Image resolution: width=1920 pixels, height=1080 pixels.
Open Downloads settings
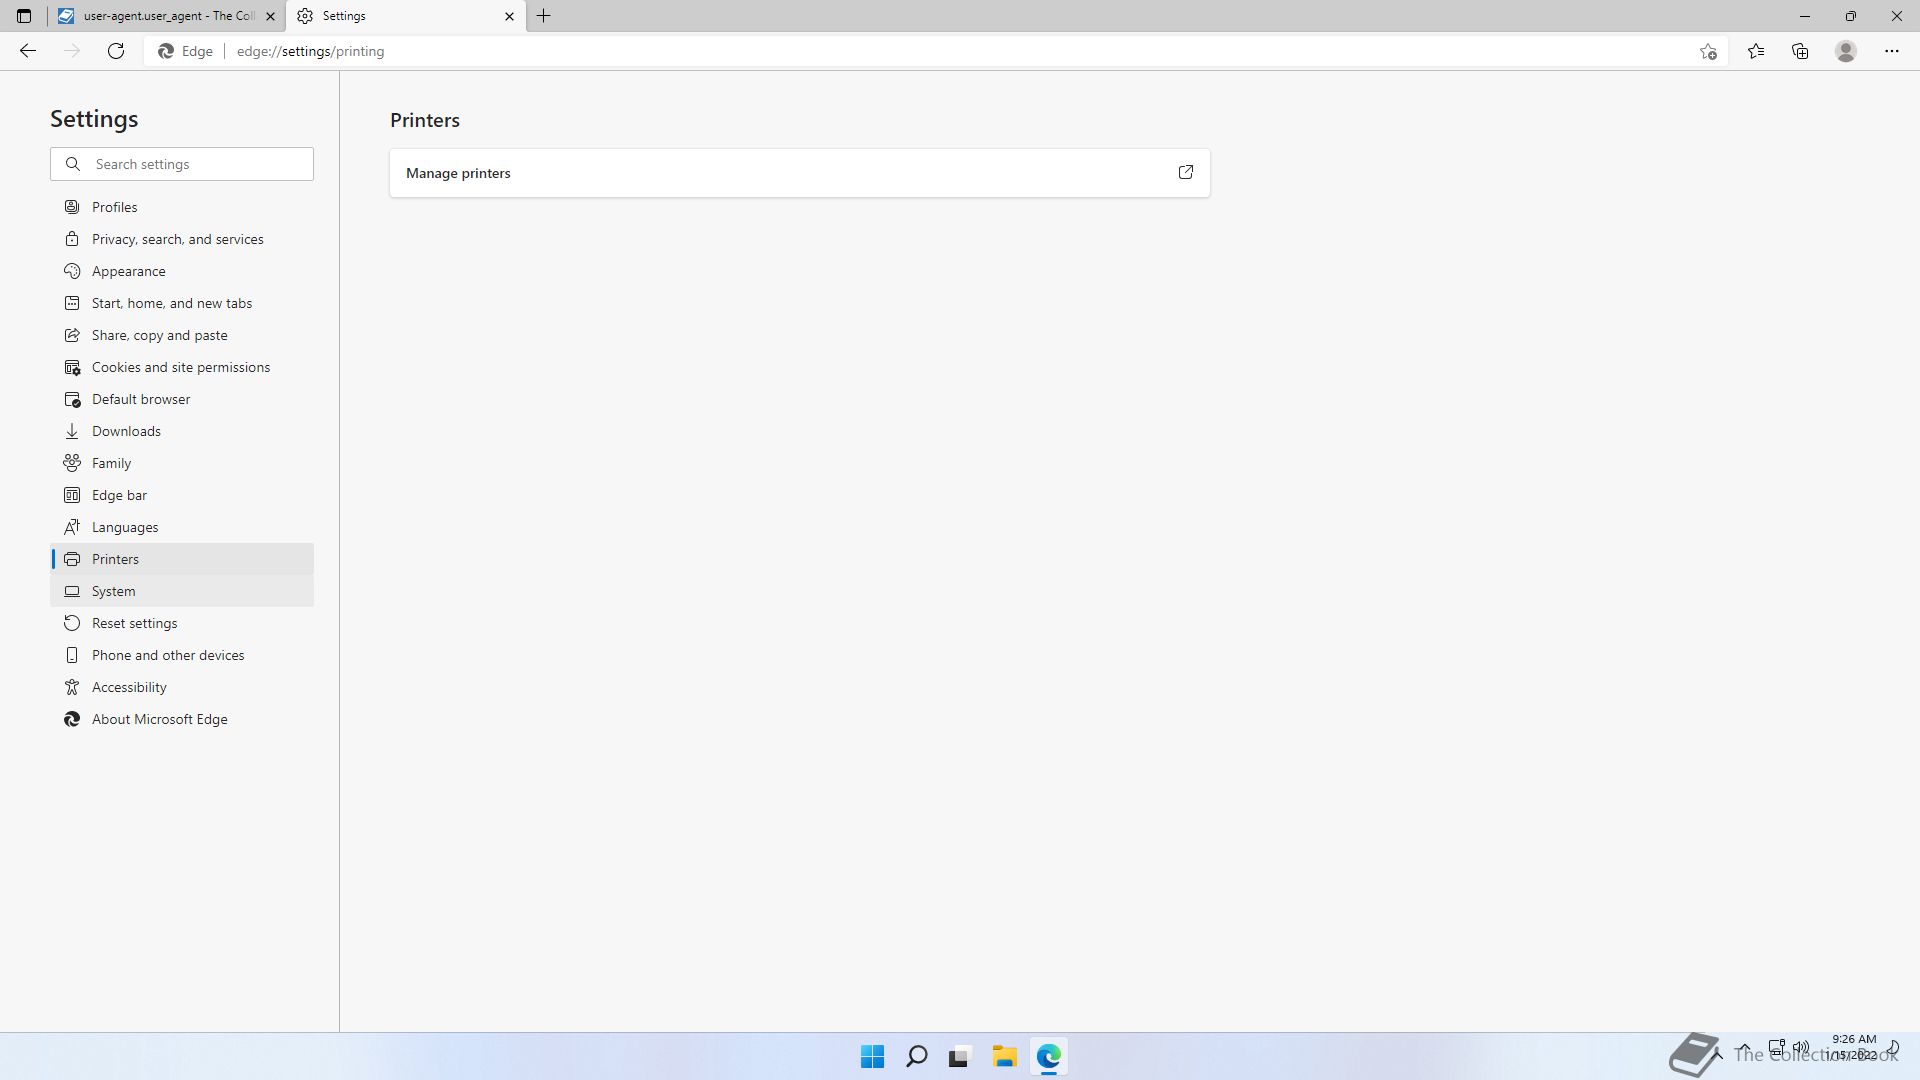click(182, 431)
